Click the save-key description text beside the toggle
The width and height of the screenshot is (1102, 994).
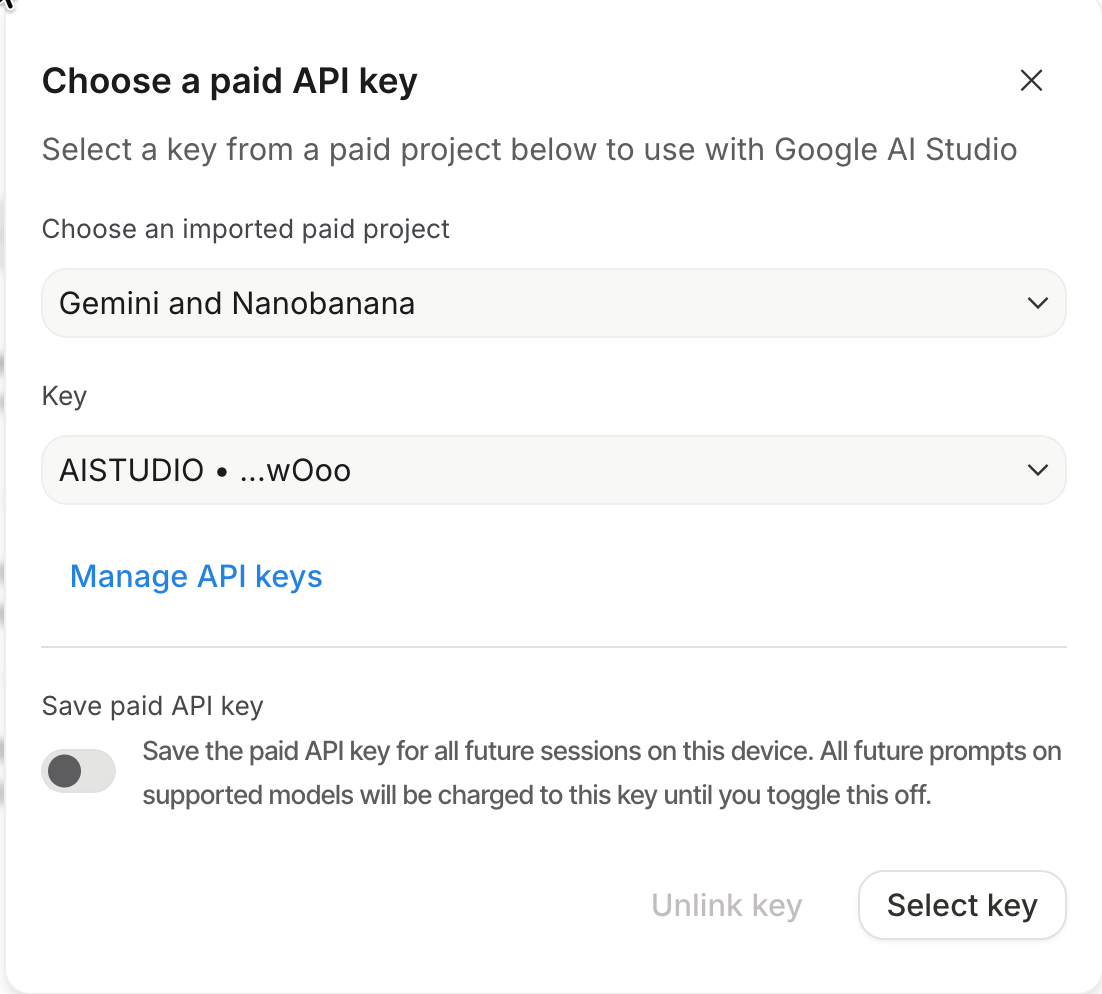click(x=601, y=751)
